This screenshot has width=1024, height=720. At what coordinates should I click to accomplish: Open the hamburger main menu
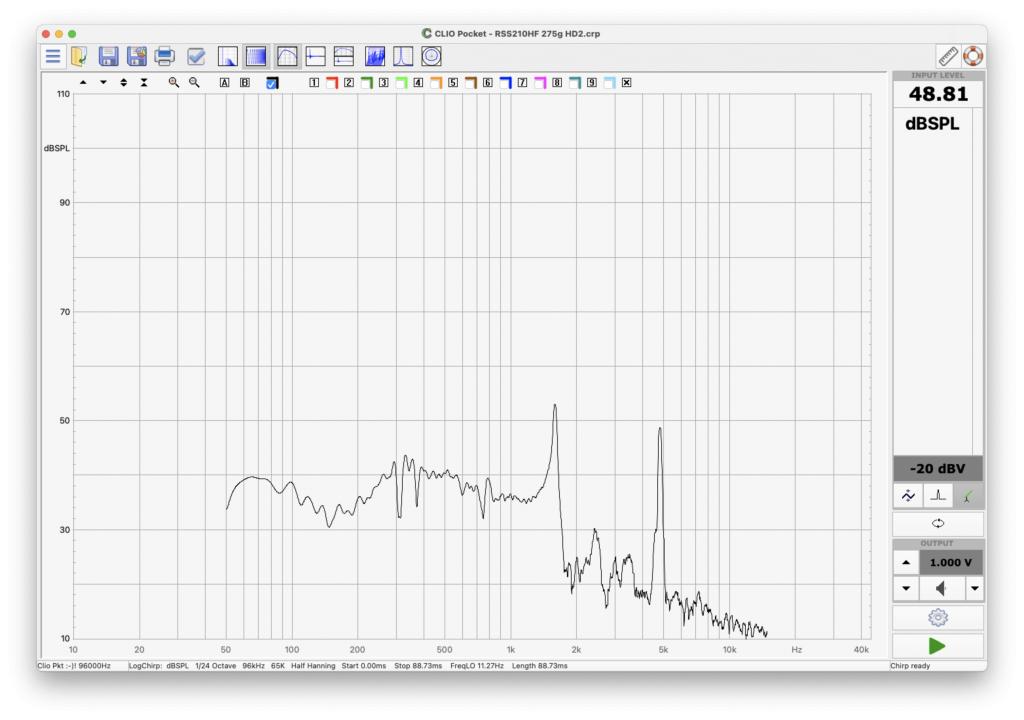pyautogui.click(x=53, y=57)
